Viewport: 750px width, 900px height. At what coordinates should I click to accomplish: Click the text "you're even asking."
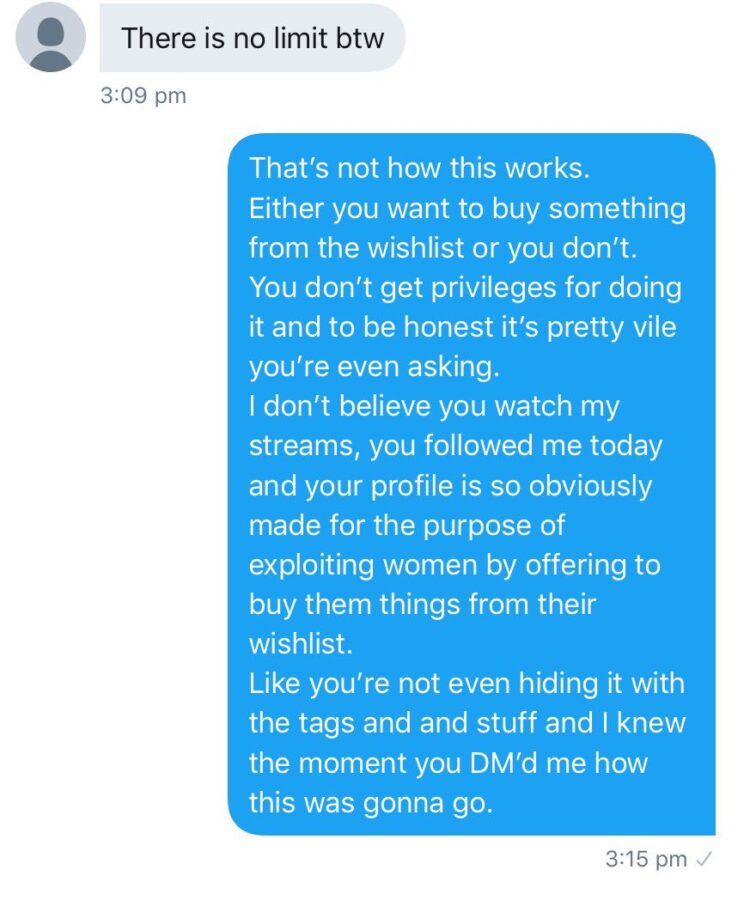[373, 367]
